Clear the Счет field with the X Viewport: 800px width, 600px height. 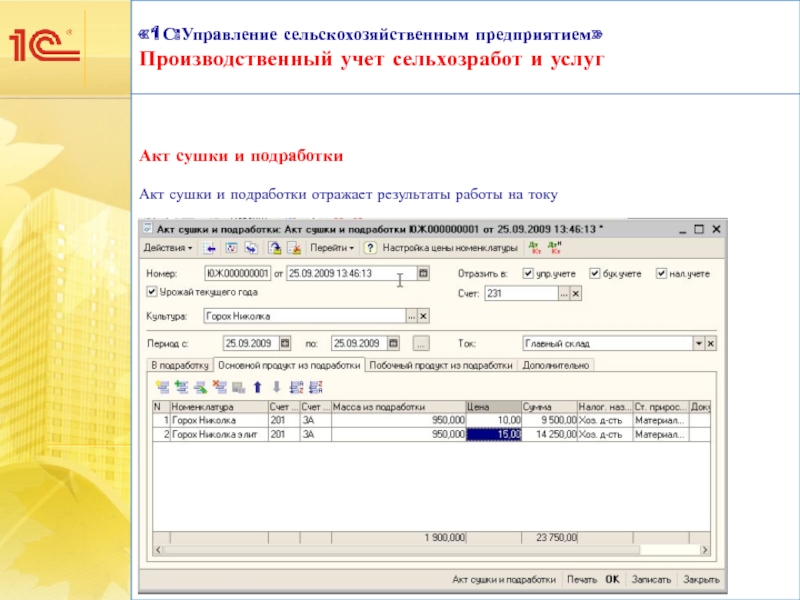[x=576, y=293]
